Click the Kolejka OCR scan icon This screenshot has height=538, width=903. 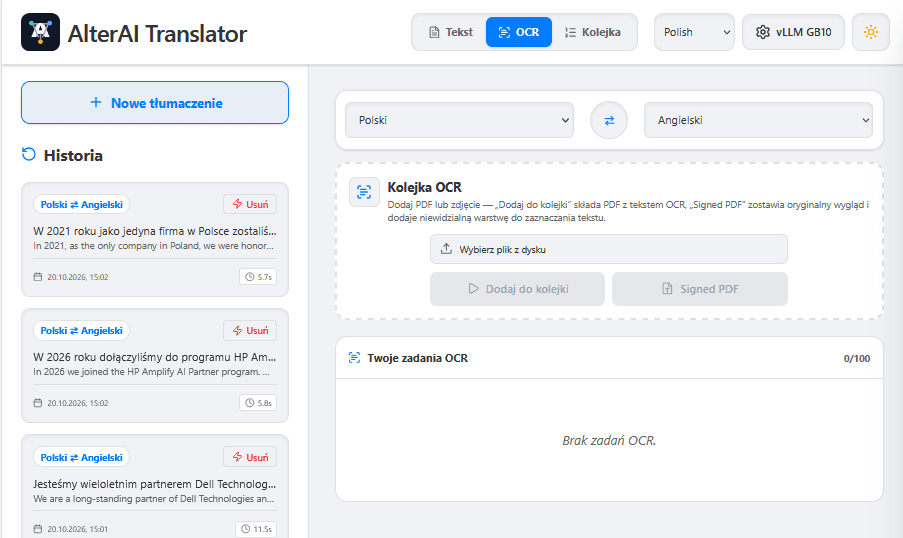point(364,192)
